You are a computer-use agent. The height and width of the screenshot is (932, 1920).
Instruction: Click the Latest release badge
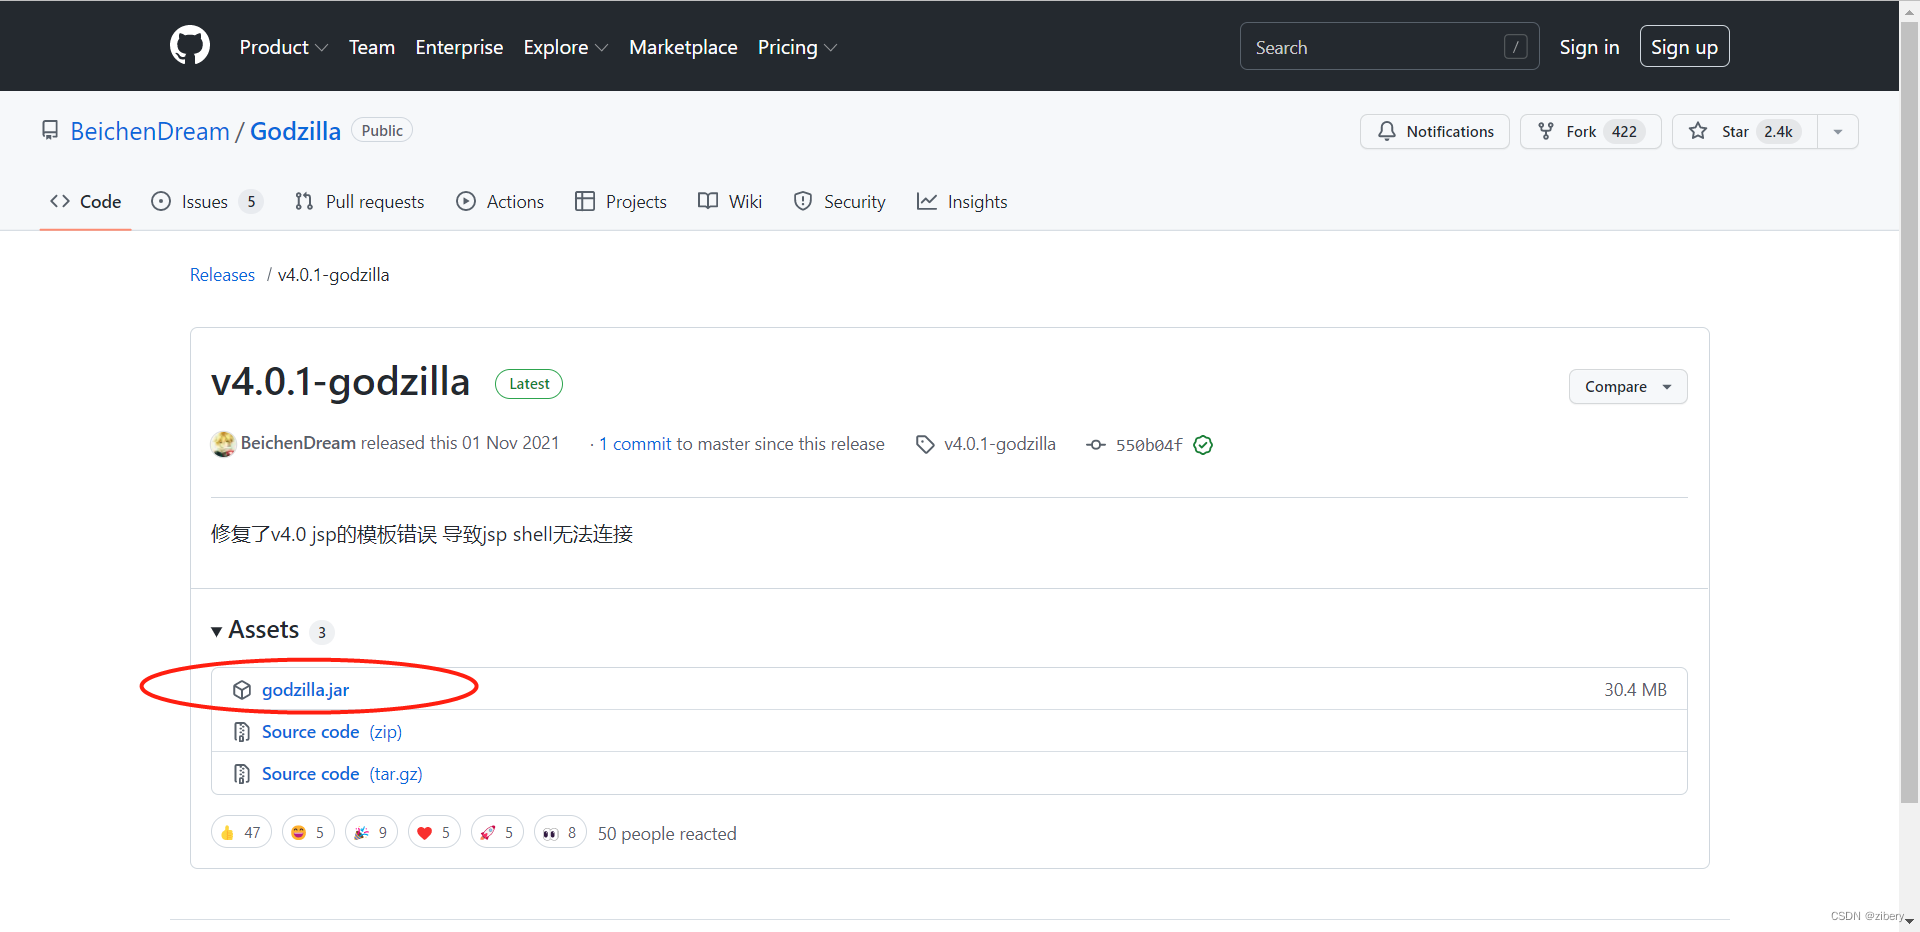[x=529, y=384]
